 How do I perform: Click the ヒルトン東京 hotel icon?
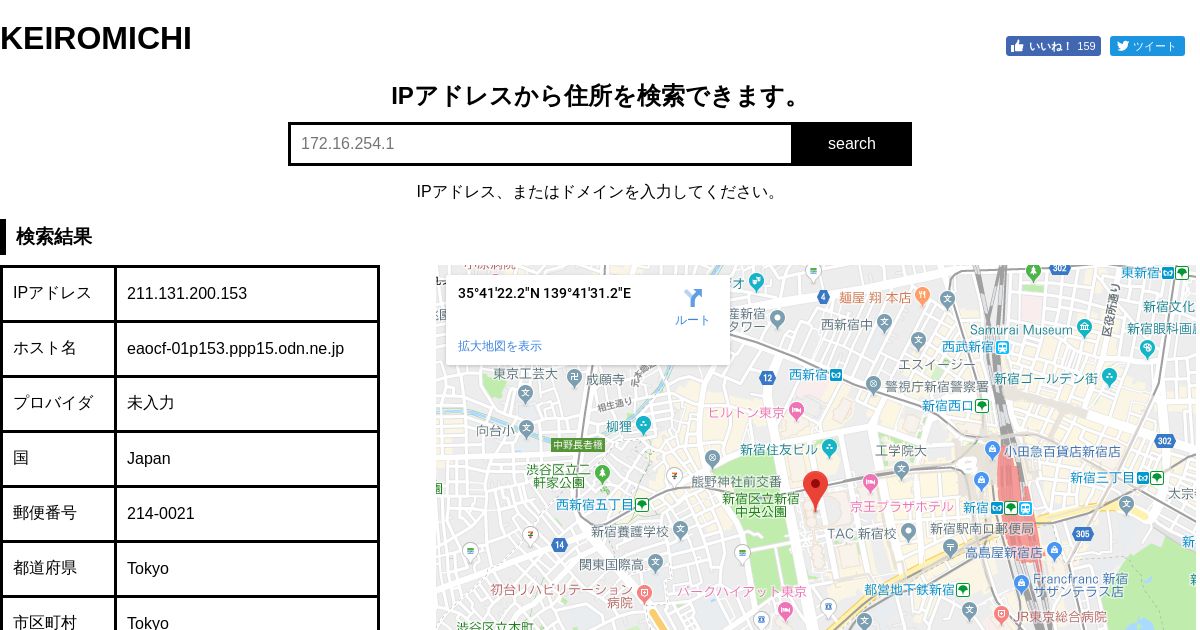click(796, 412)
